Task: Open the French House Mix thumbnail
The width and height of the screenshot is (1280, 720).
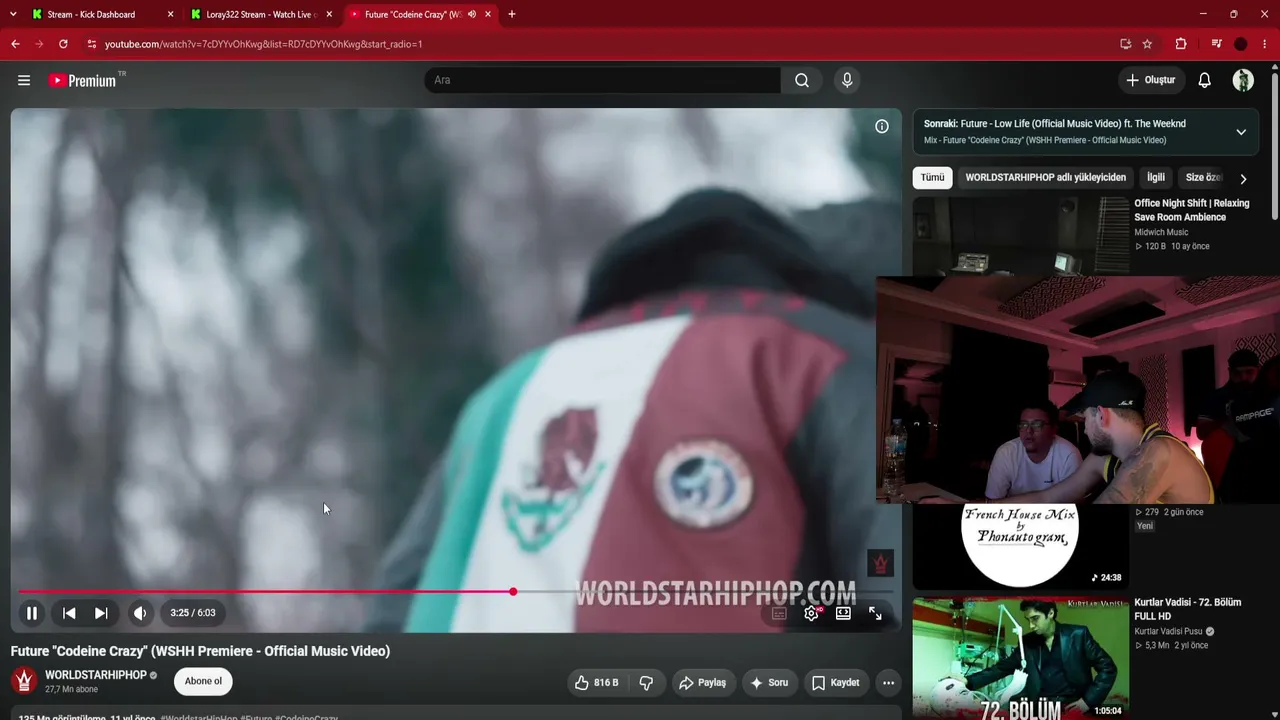Action: coord(1021,547)
